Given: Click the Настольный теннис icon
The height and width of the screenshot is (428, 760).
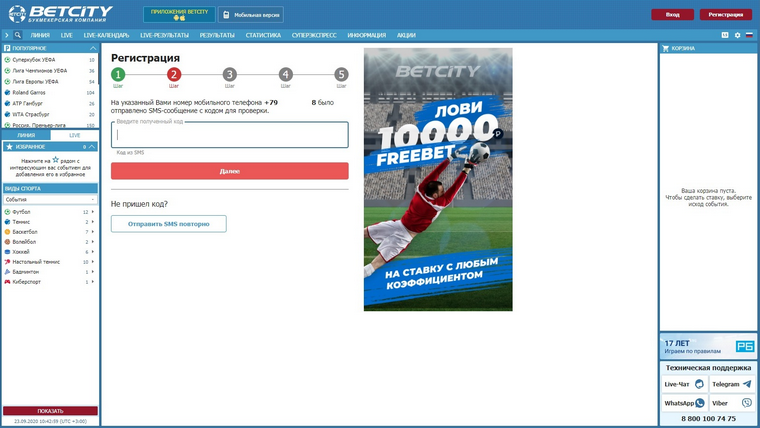Looking at the screenshot, I should [x=7, y=262].
